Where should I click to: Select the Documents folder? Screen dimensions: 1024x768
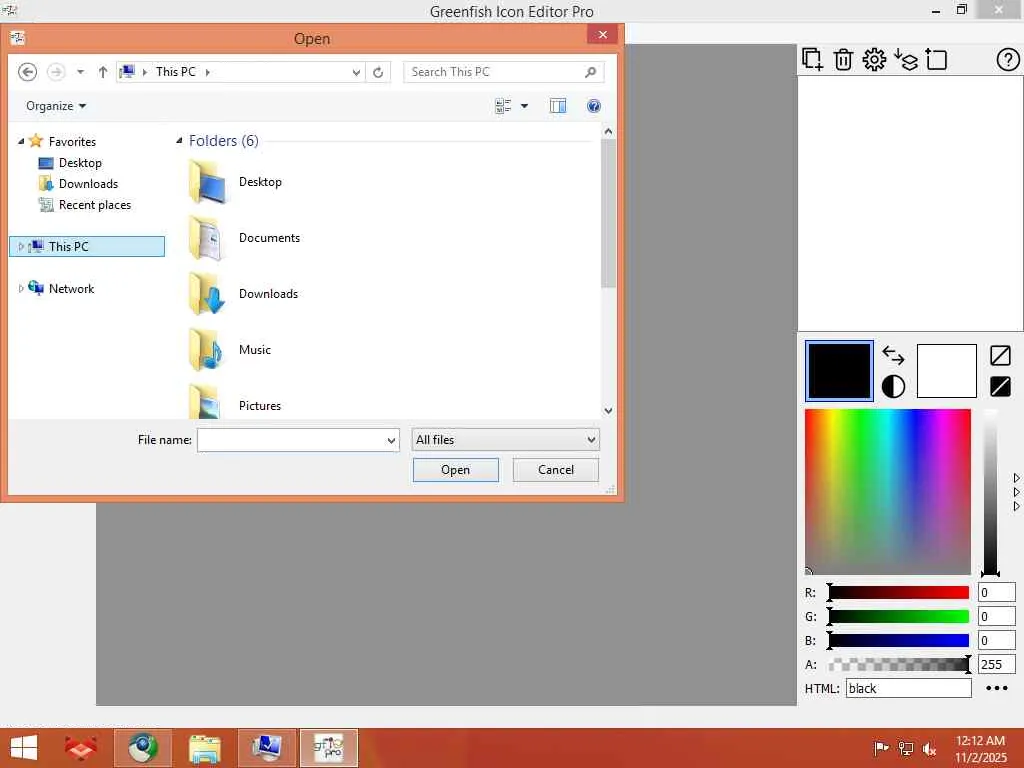pos(269,238)
